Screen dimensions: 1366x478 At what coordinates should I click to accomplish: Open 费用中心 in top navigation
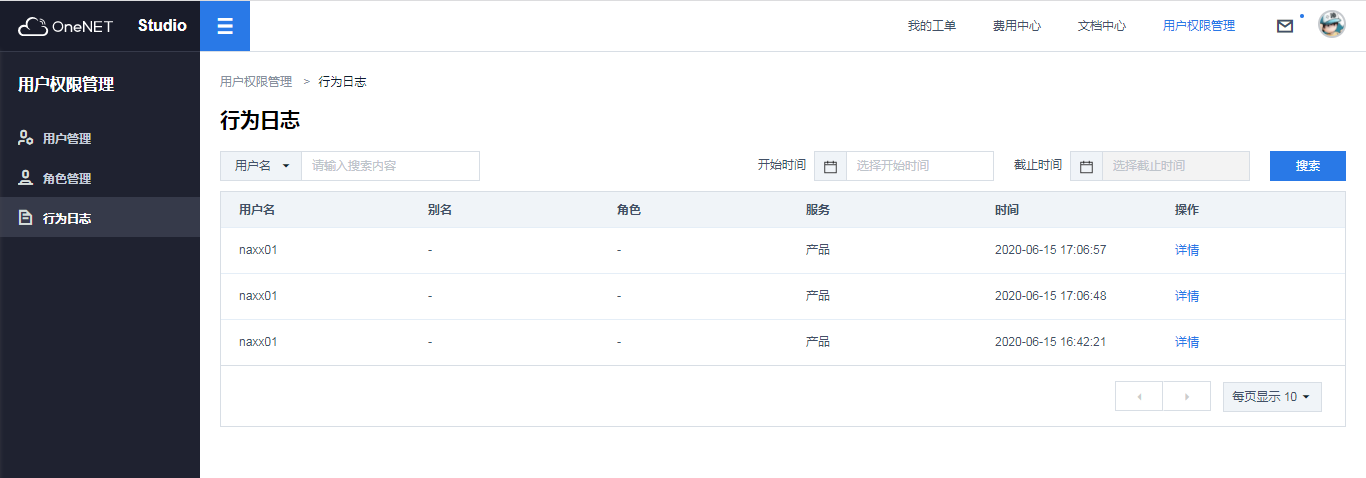1017,26
